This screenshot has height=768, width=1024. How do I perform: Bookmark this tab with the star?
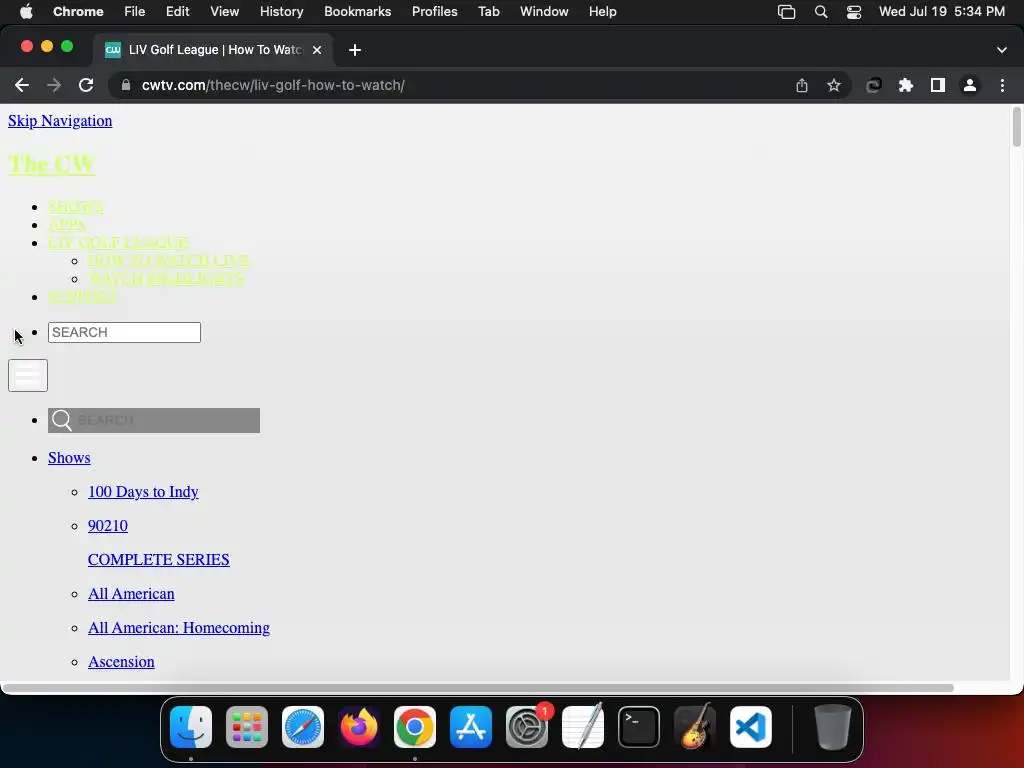(x=834, y=85)
